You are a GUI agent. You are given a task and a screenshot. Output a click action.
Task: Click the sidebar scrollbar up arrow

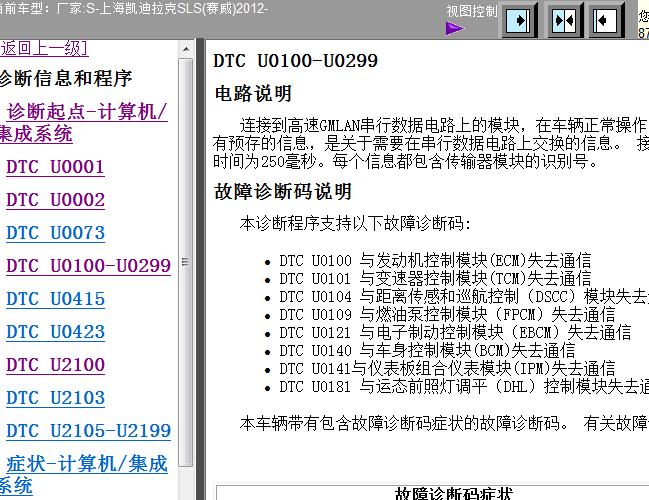point(186,49)
